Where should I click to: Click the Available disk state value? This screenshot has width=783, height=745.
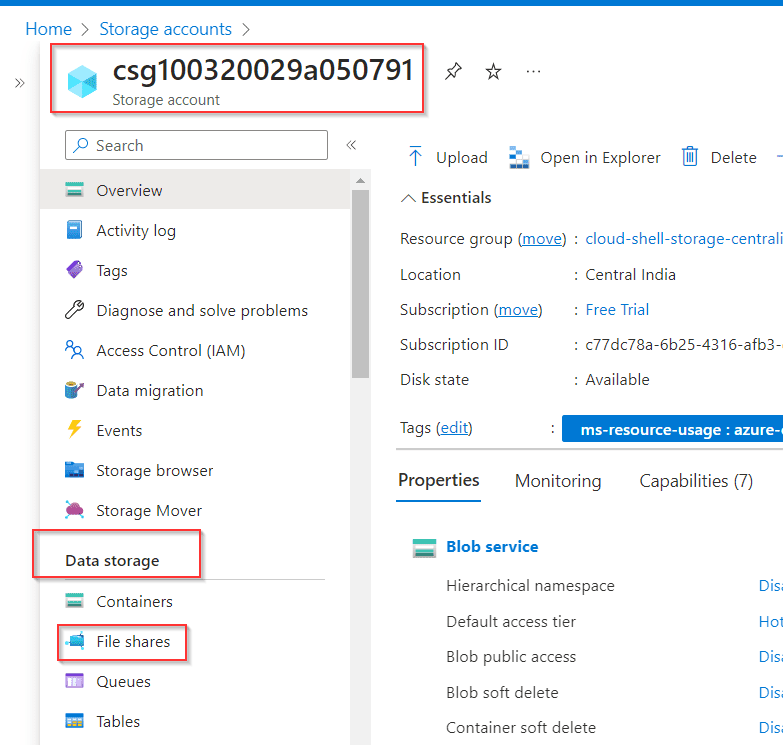(617, 379)
